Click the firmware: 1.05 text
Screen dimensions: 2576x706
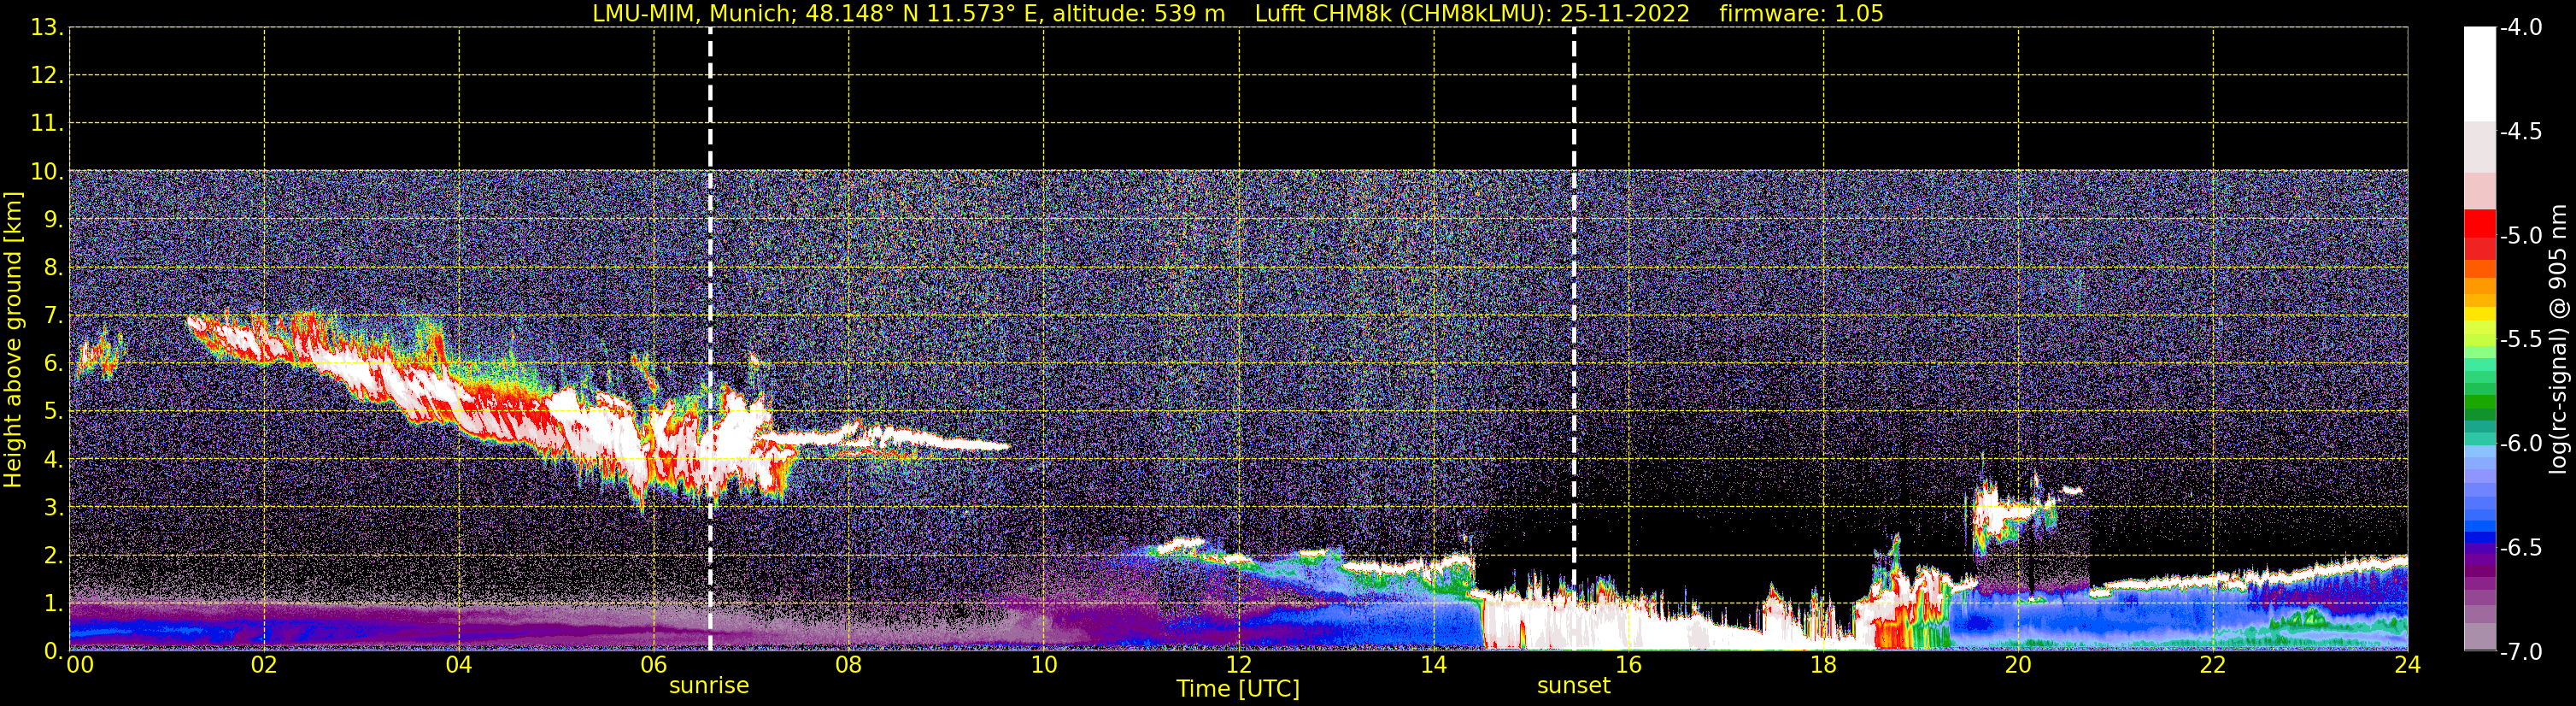click(x=1801, y=14)
